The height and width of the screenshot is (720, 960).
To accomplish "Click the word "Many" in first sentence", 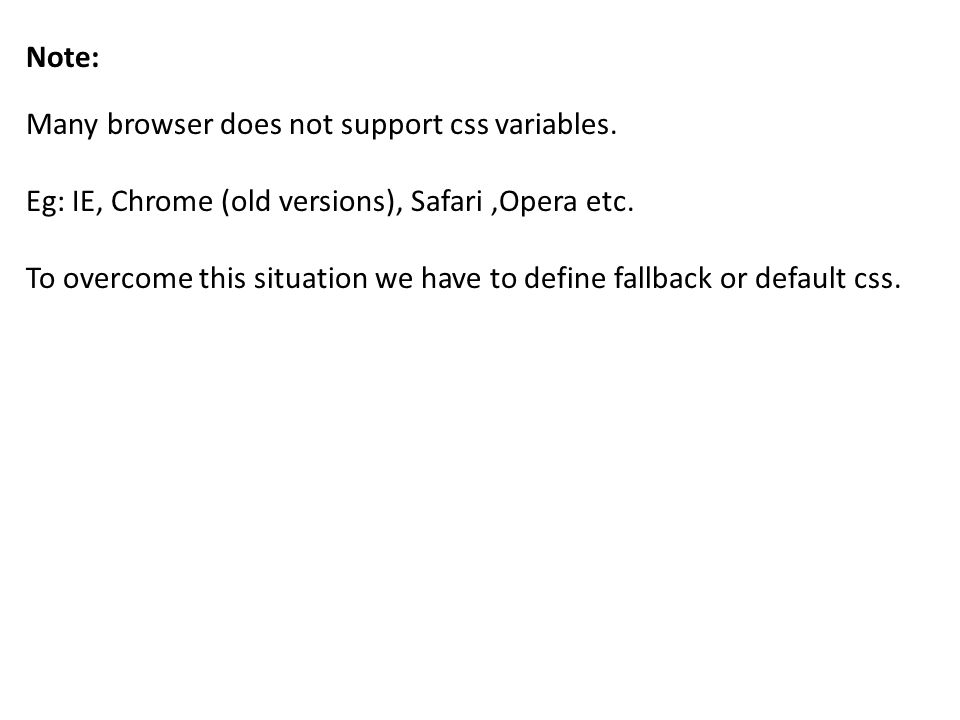I will [x=62, y=125].
